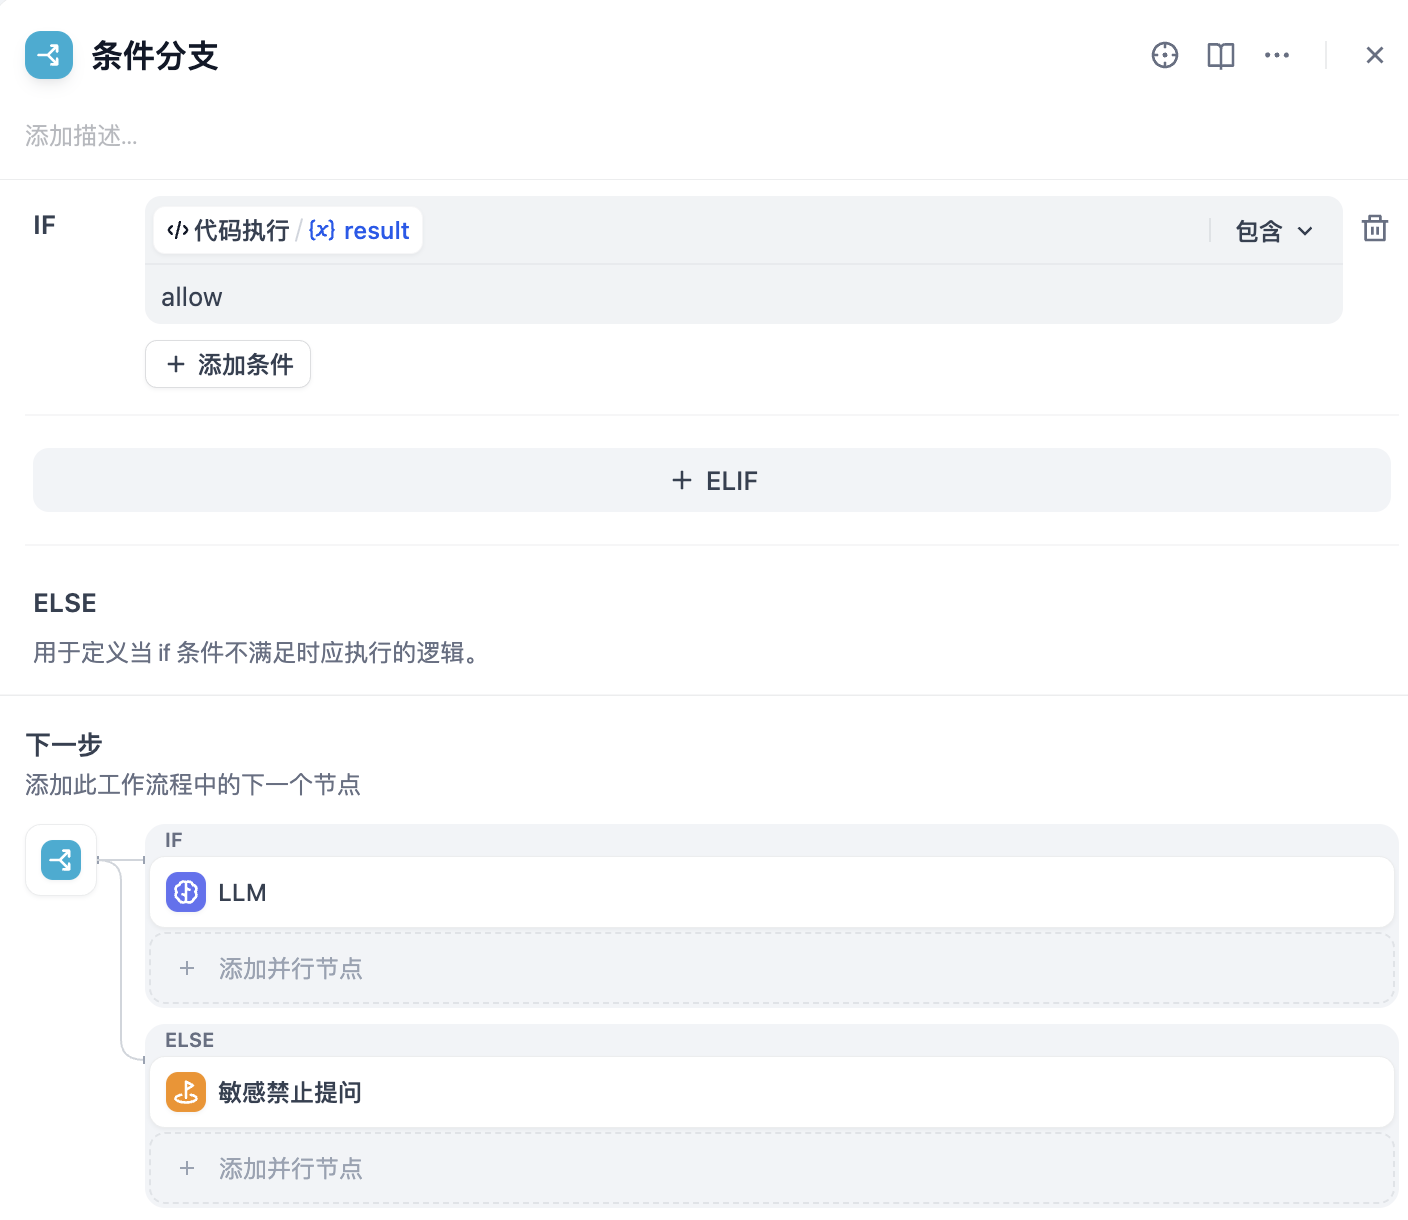
Task: Open the help documentation book icon
Action: pos(1220,55)
